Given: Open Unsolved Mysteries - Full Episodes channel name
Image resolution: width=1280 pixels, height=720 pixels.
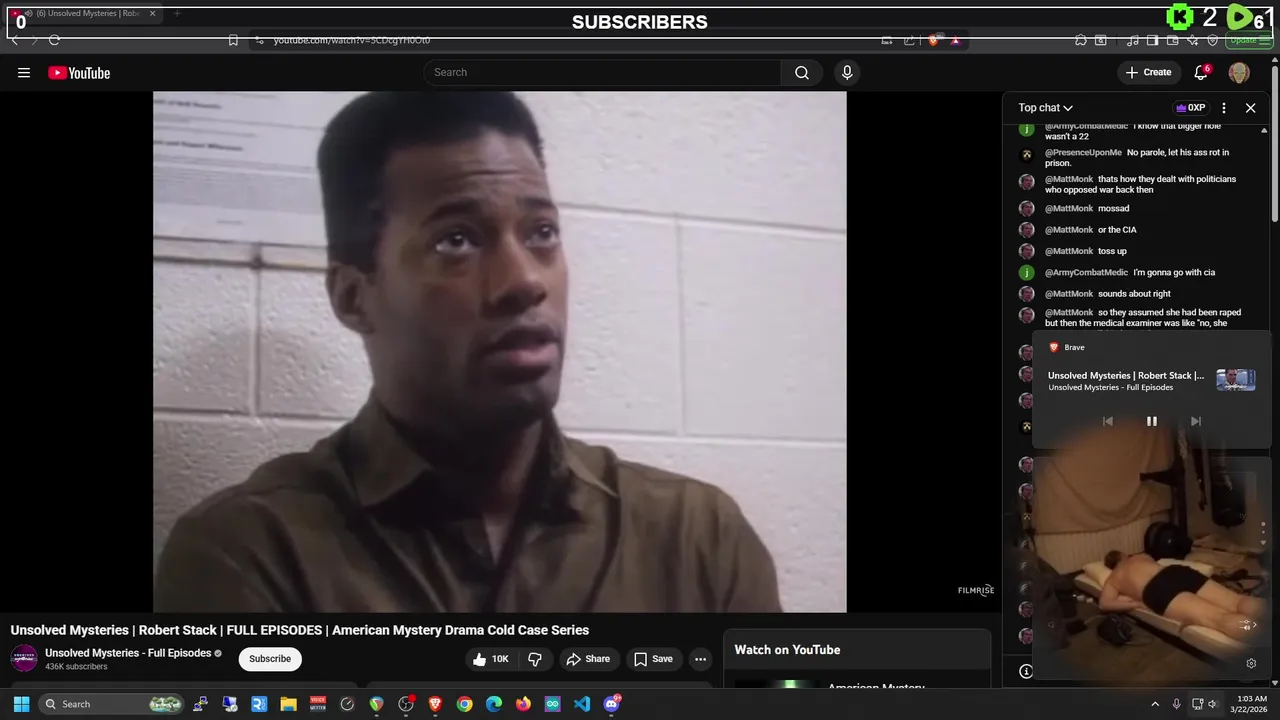Looking at the screenshot, I should pyautogui.click(x=128, y=653).
